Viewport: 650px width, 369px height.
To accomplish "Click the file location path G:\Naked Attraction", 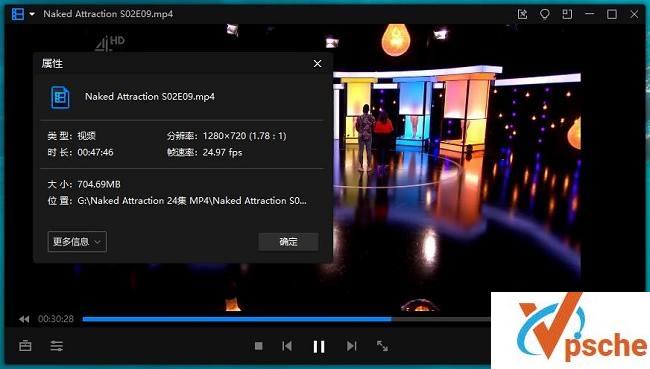I will point(192,201).
